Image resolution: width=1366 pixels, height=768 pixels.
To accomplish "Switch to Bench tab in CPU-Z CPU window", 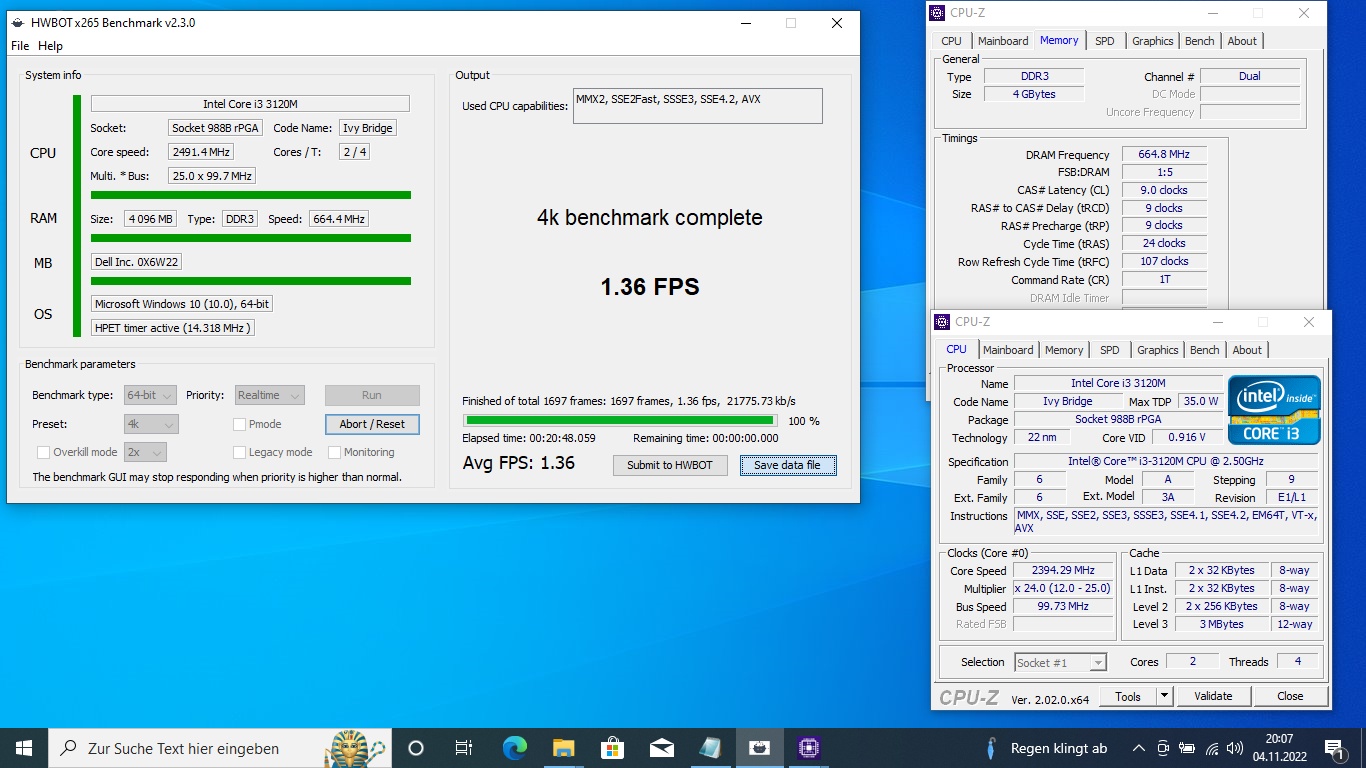I will click(x=1205, y=350).
